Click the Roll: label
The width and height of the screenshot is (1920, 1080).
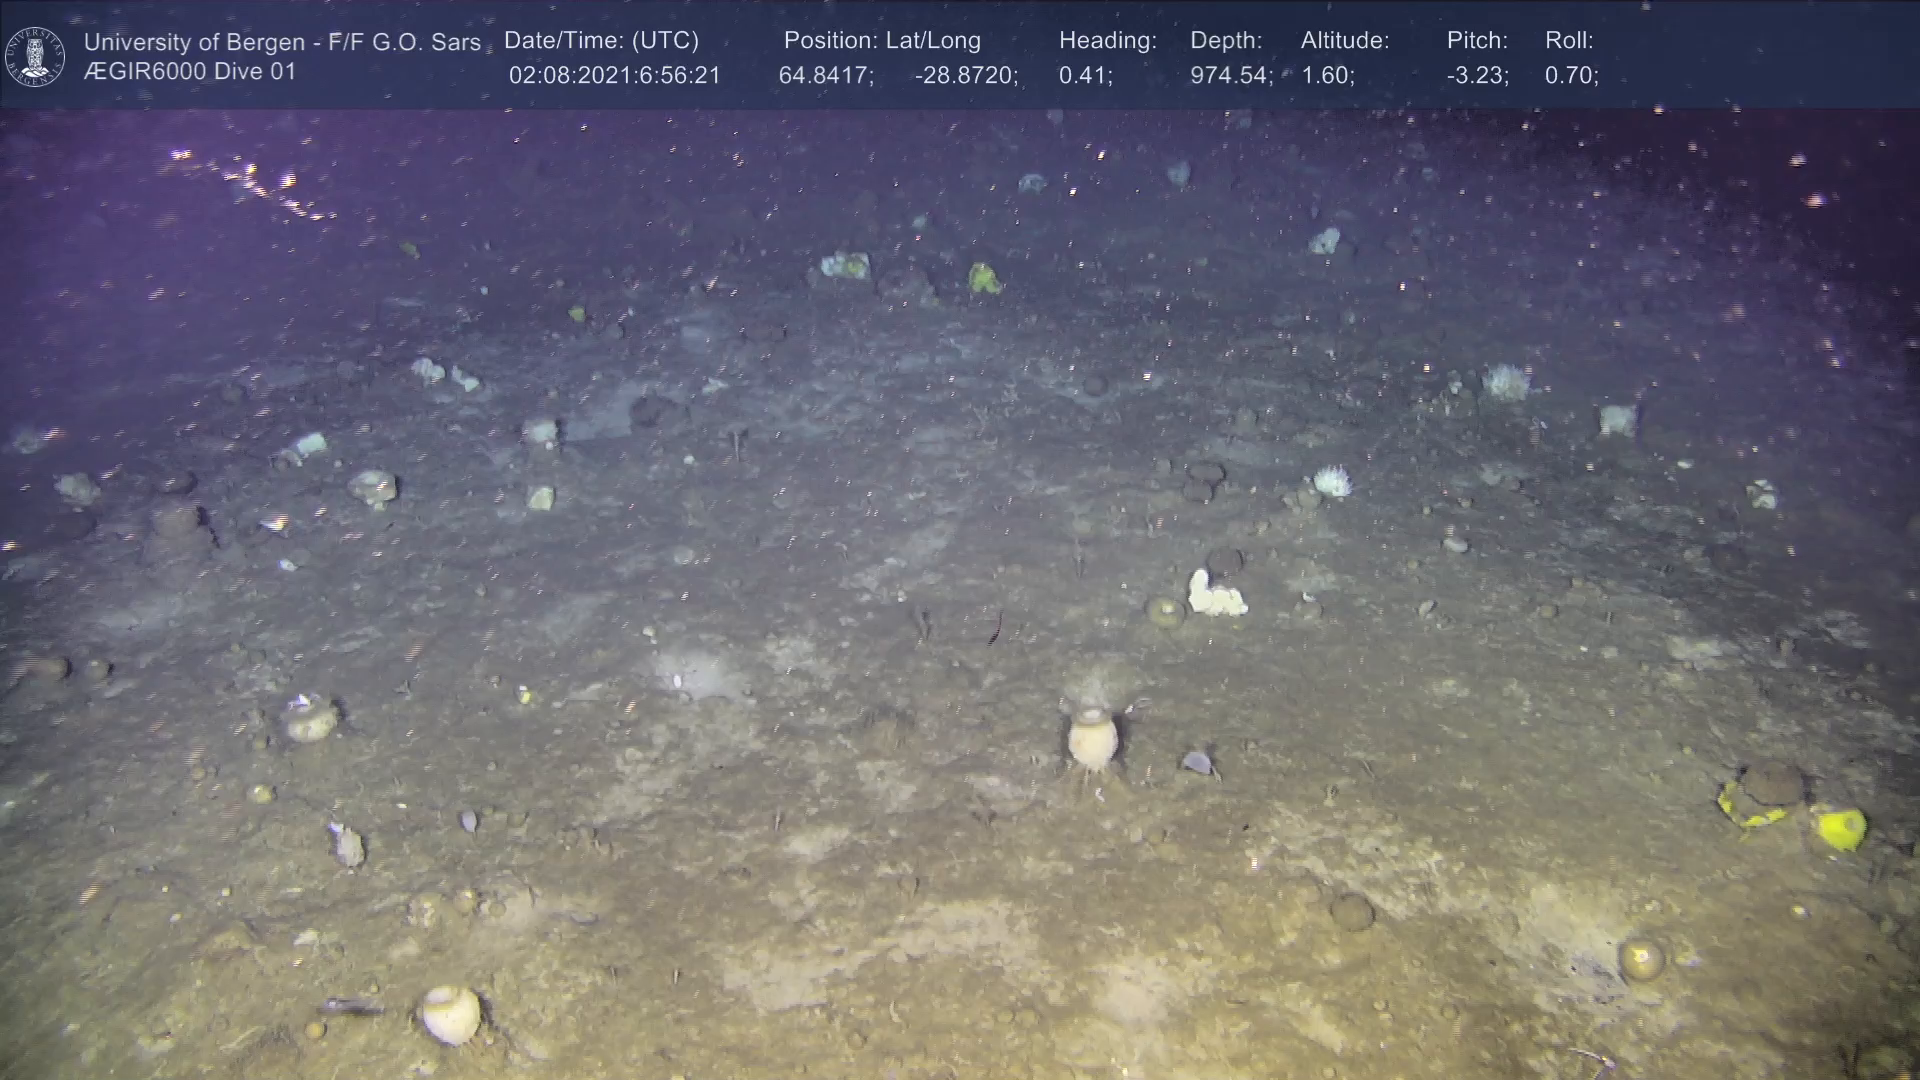[x=1569, y=41]
